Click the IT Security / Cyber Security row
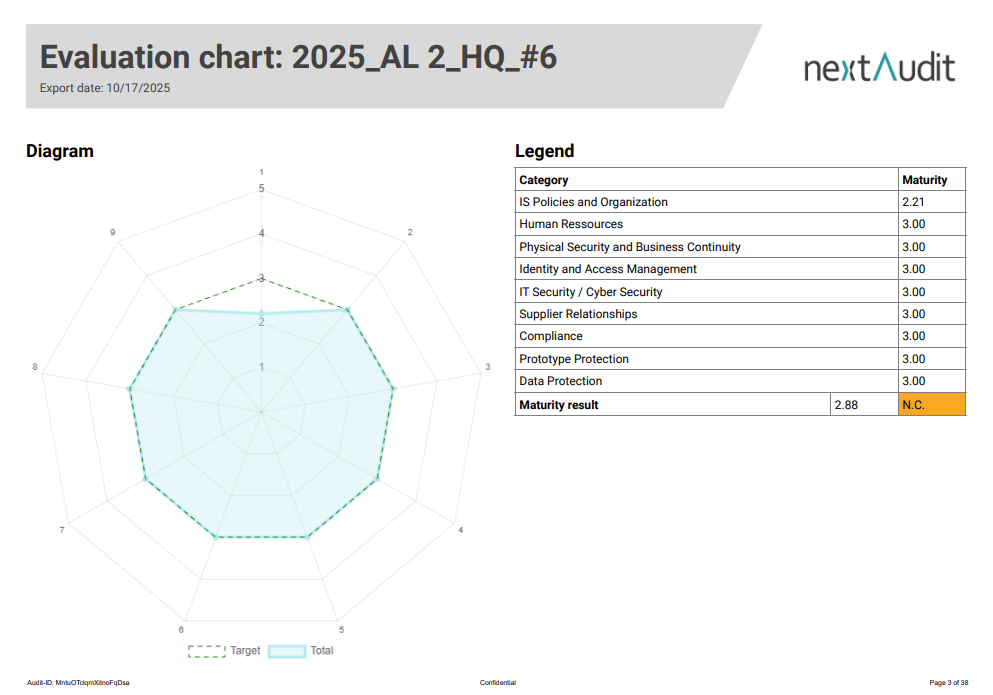This screenshot has height=695, width=993. coord(590,292)
